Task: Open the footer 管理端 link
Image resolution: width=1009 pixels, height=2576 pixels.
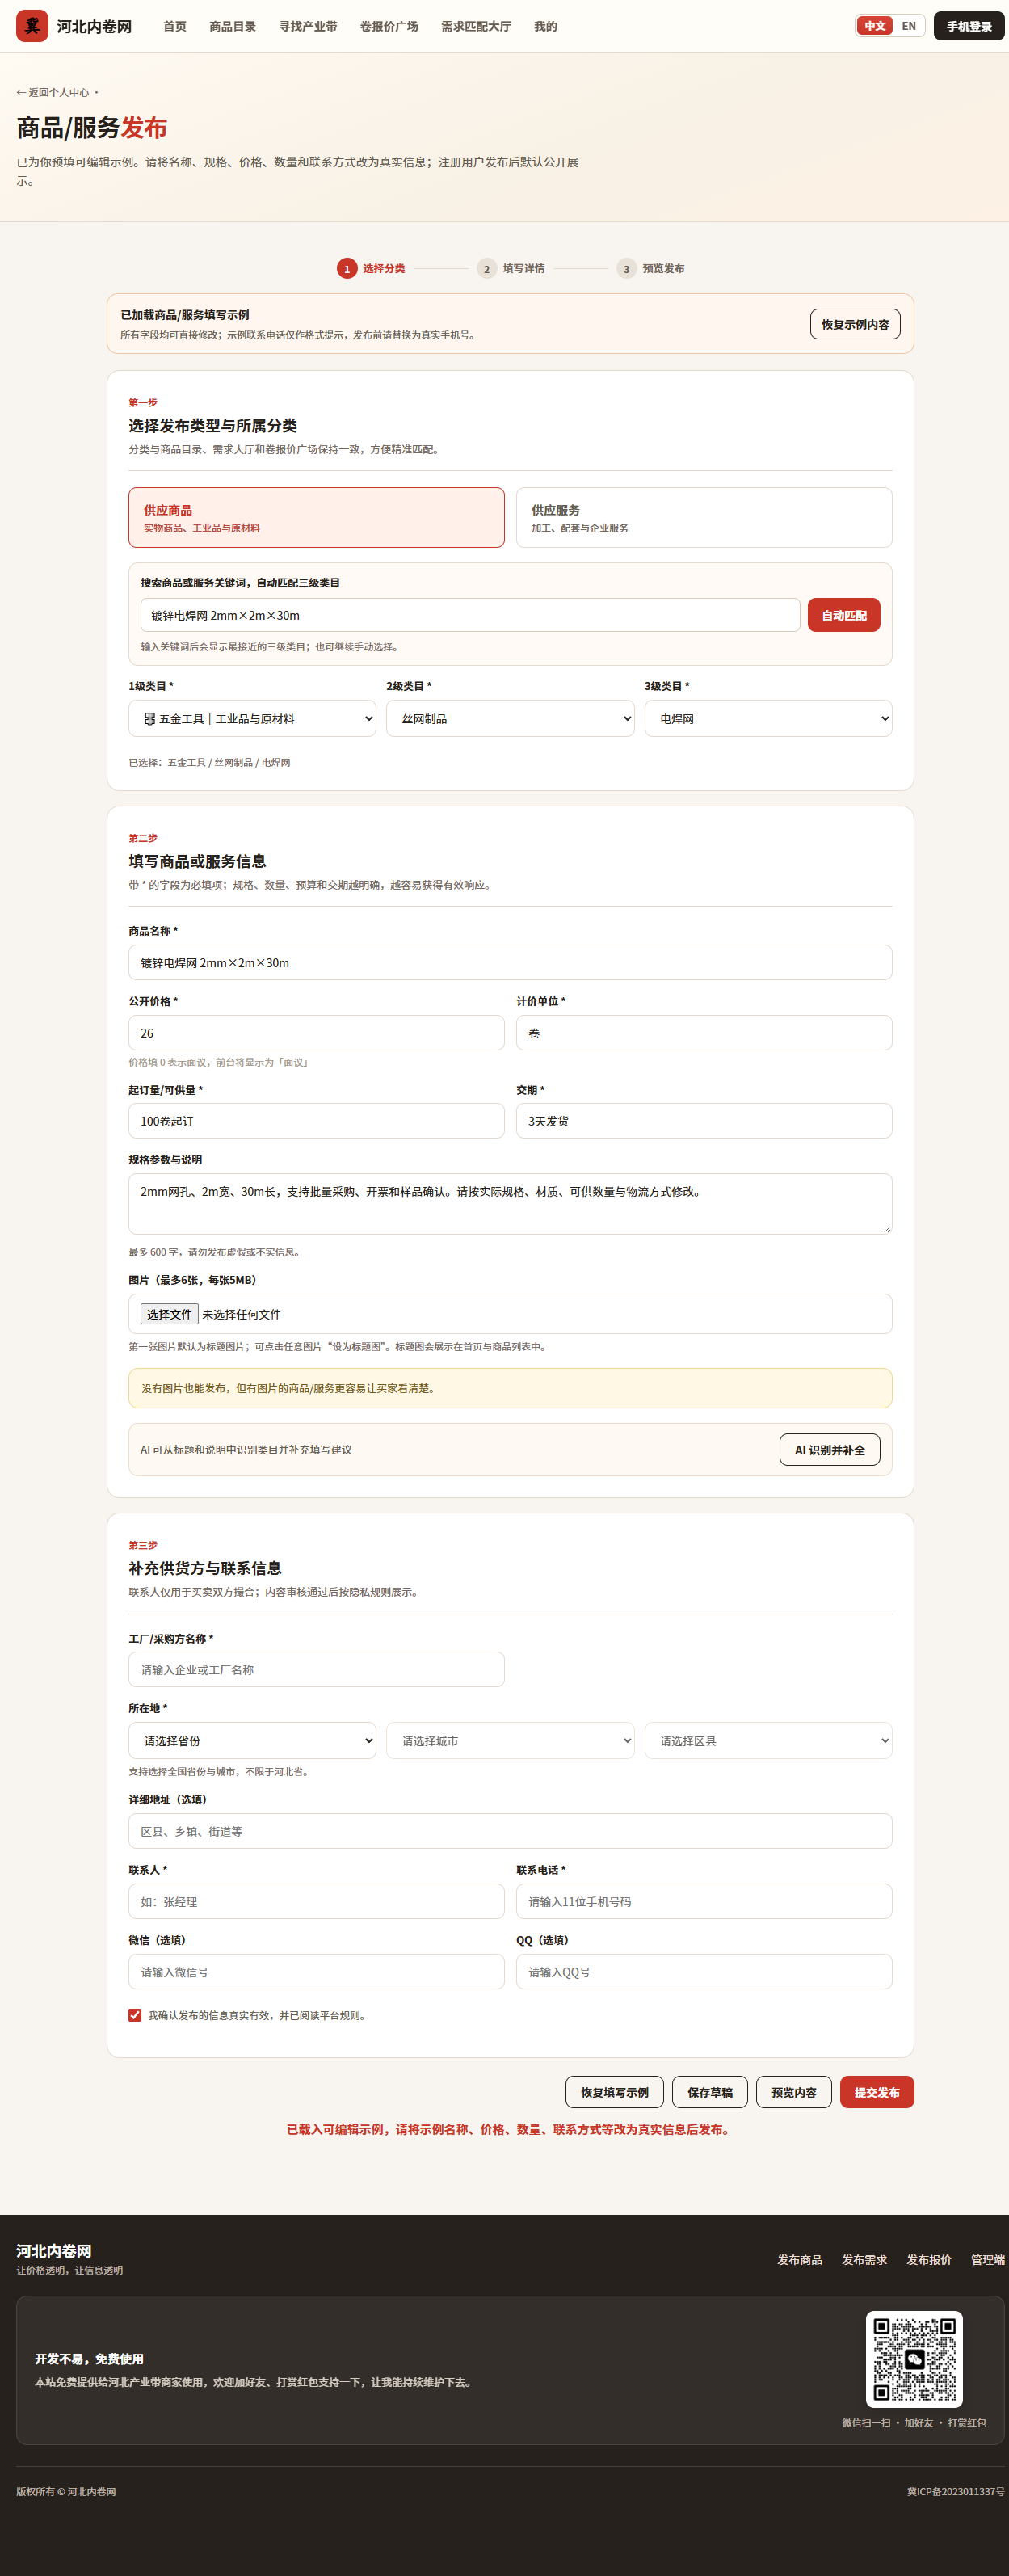Action: pos(988,2259)
